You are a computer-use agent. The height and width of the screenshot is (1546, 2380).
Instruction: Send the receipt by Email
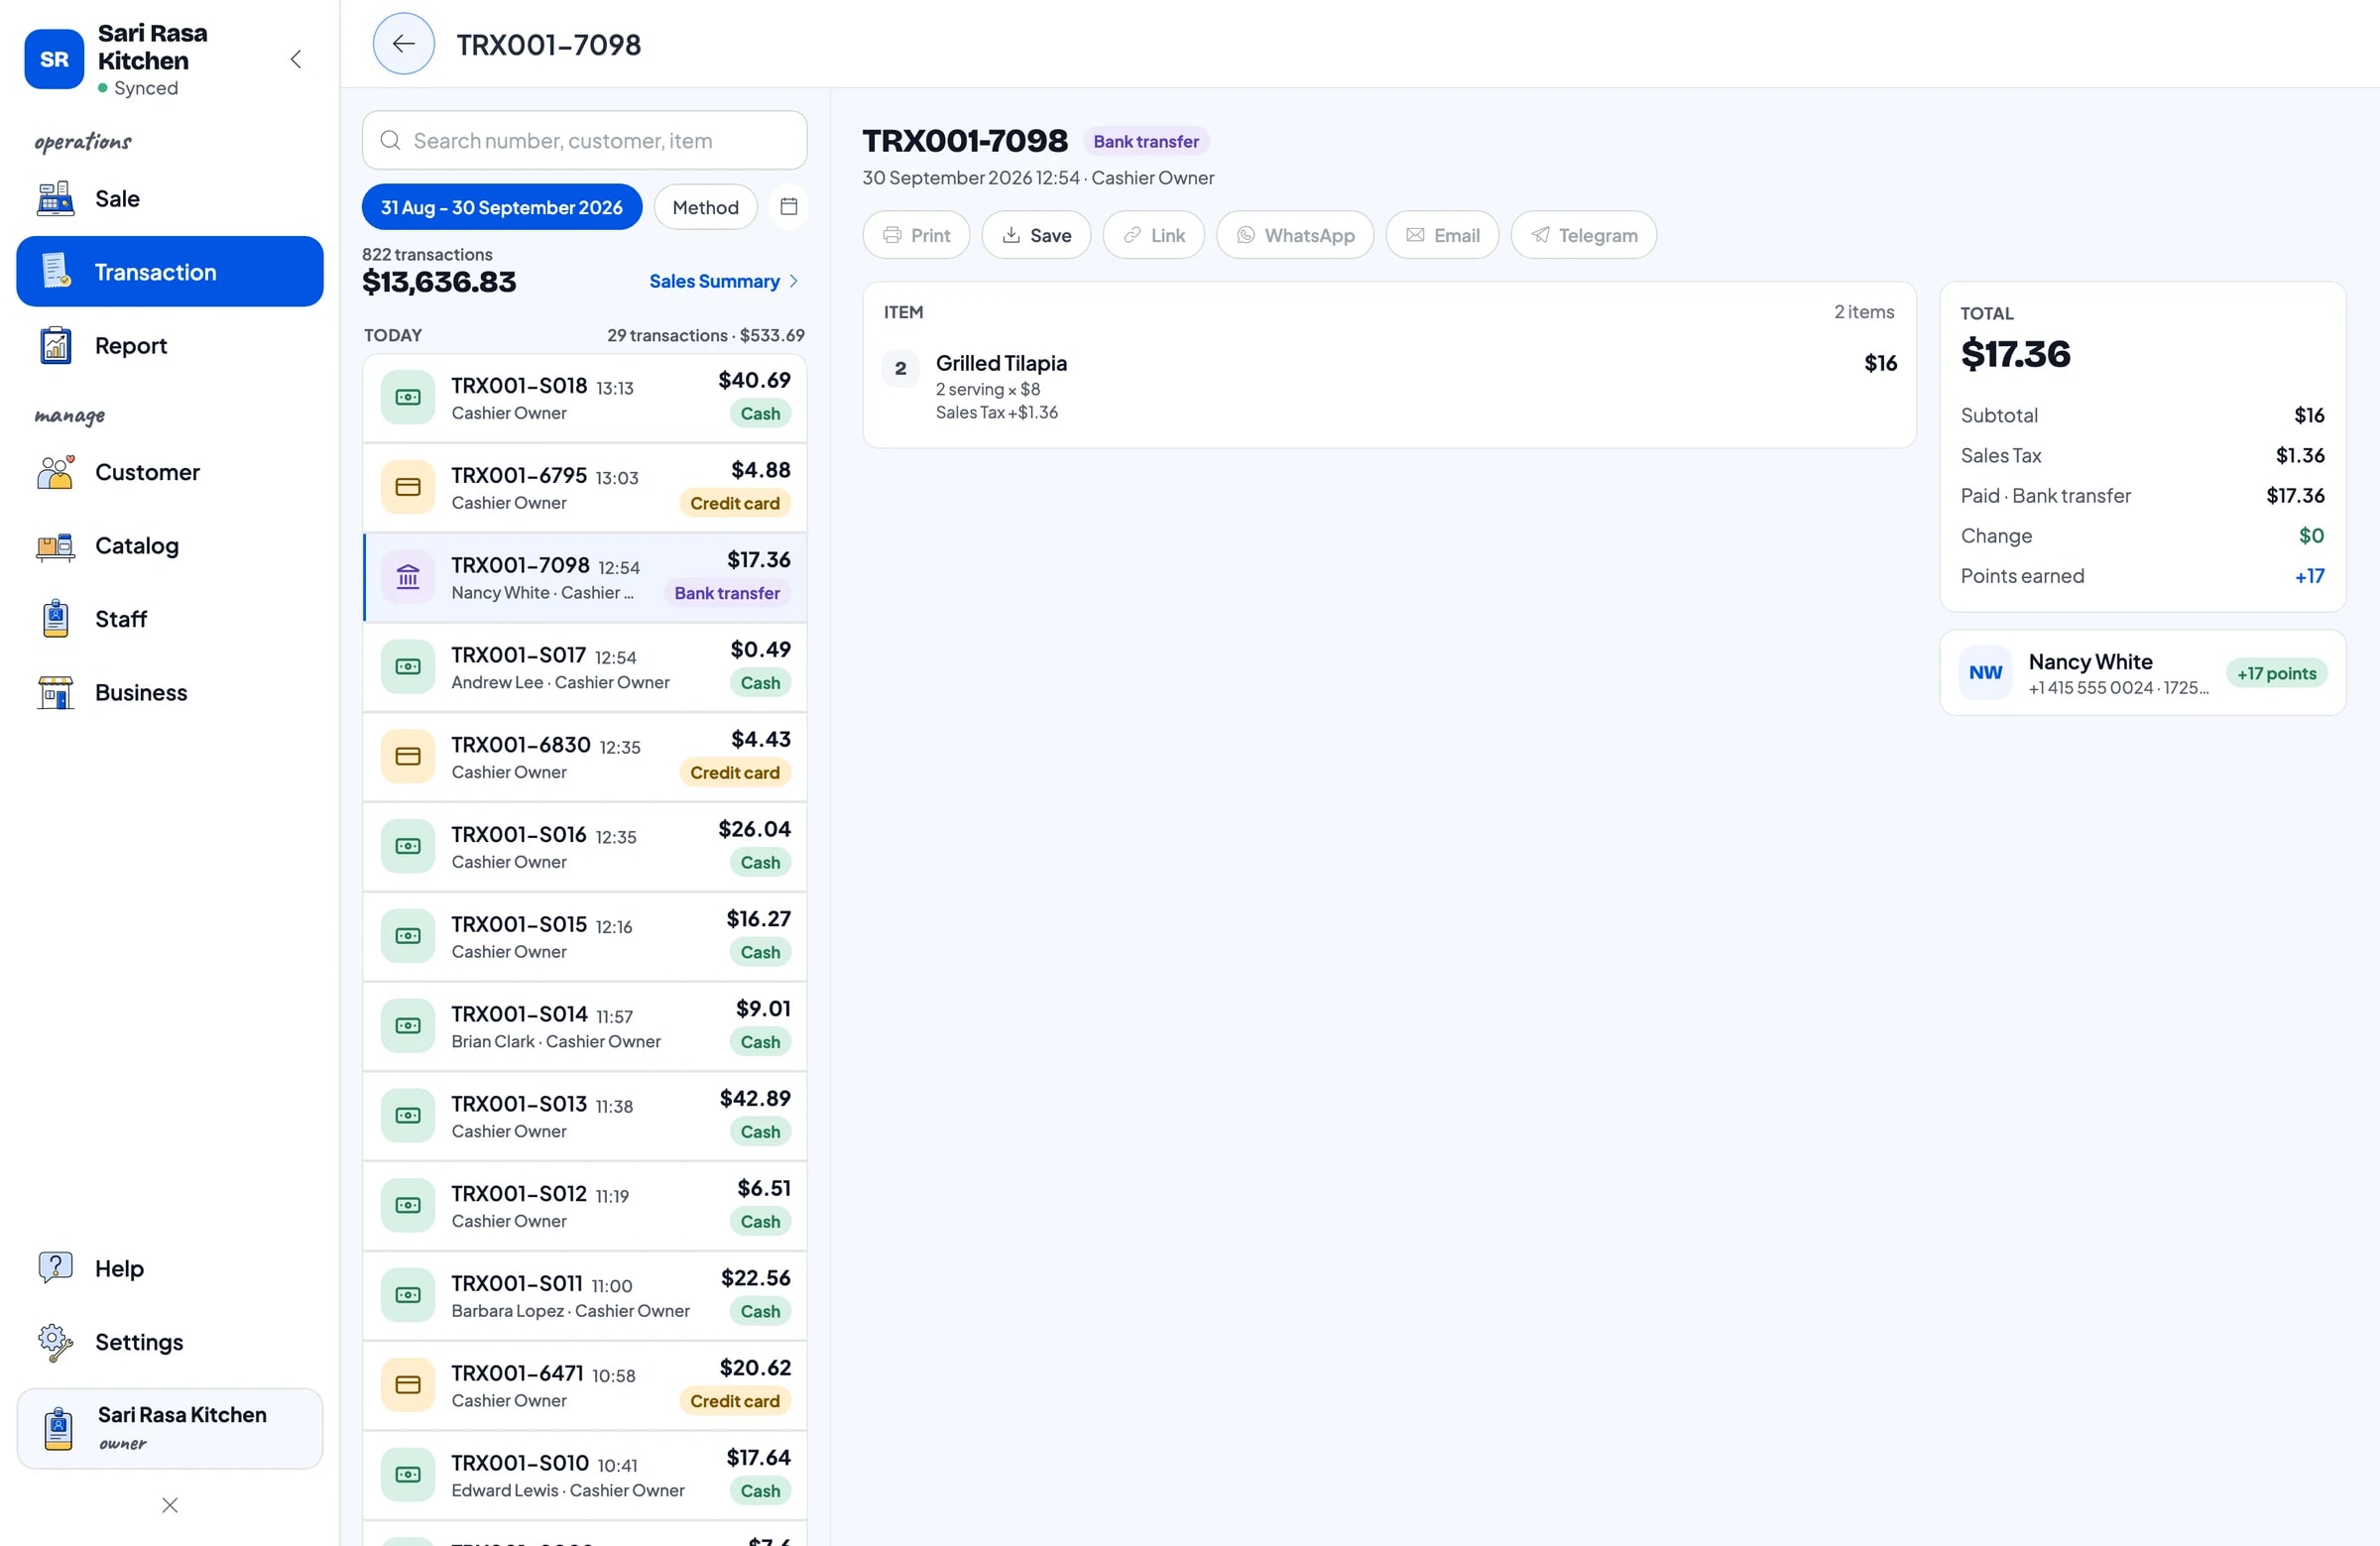click(x=1442, y=235)
